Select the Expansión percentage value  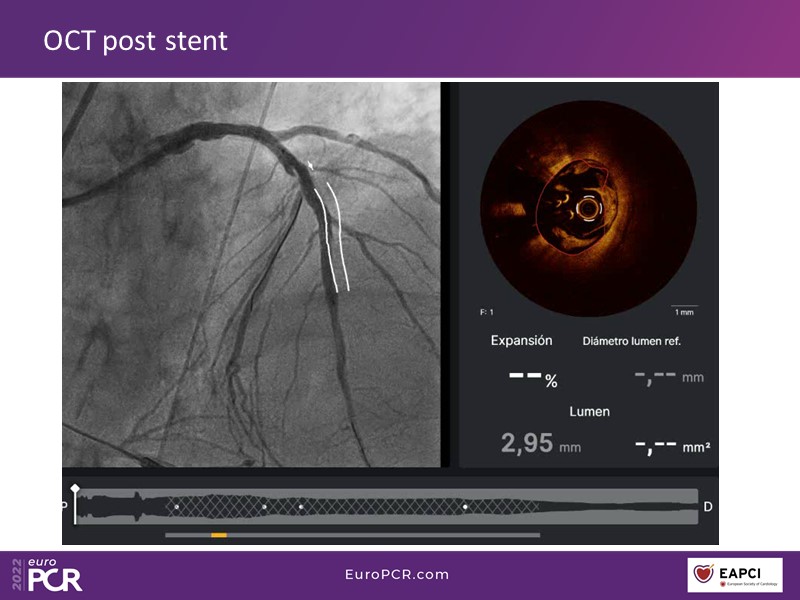pyautogui.click(x=532, y=379)
